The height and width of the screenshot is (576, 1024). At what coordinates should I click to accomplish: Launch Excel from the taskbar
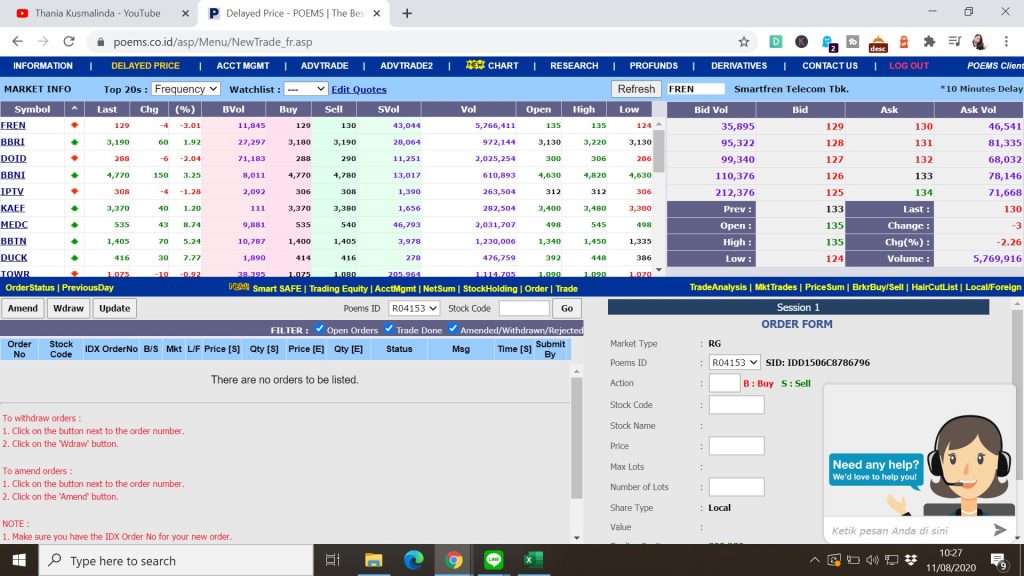point(532,560)
